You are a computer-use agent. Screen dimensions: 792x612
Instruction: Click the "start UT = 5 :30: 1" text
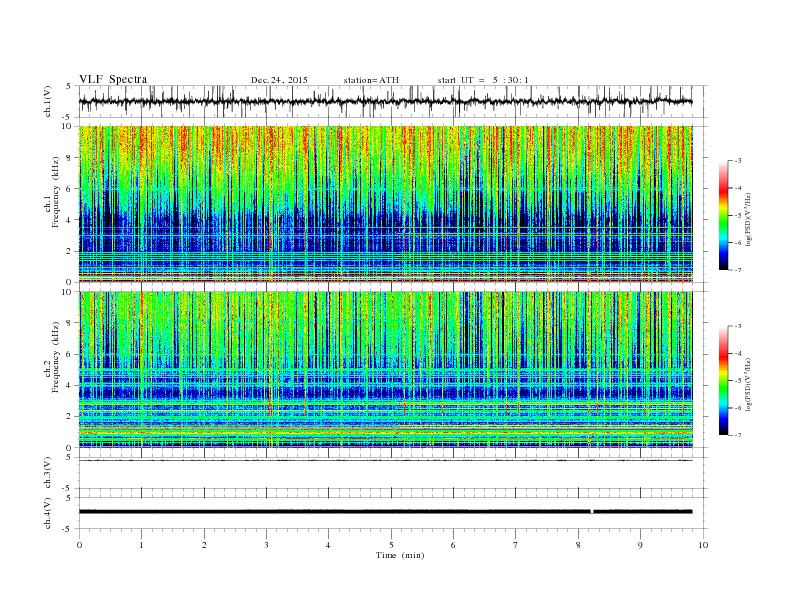coord(483,80)
